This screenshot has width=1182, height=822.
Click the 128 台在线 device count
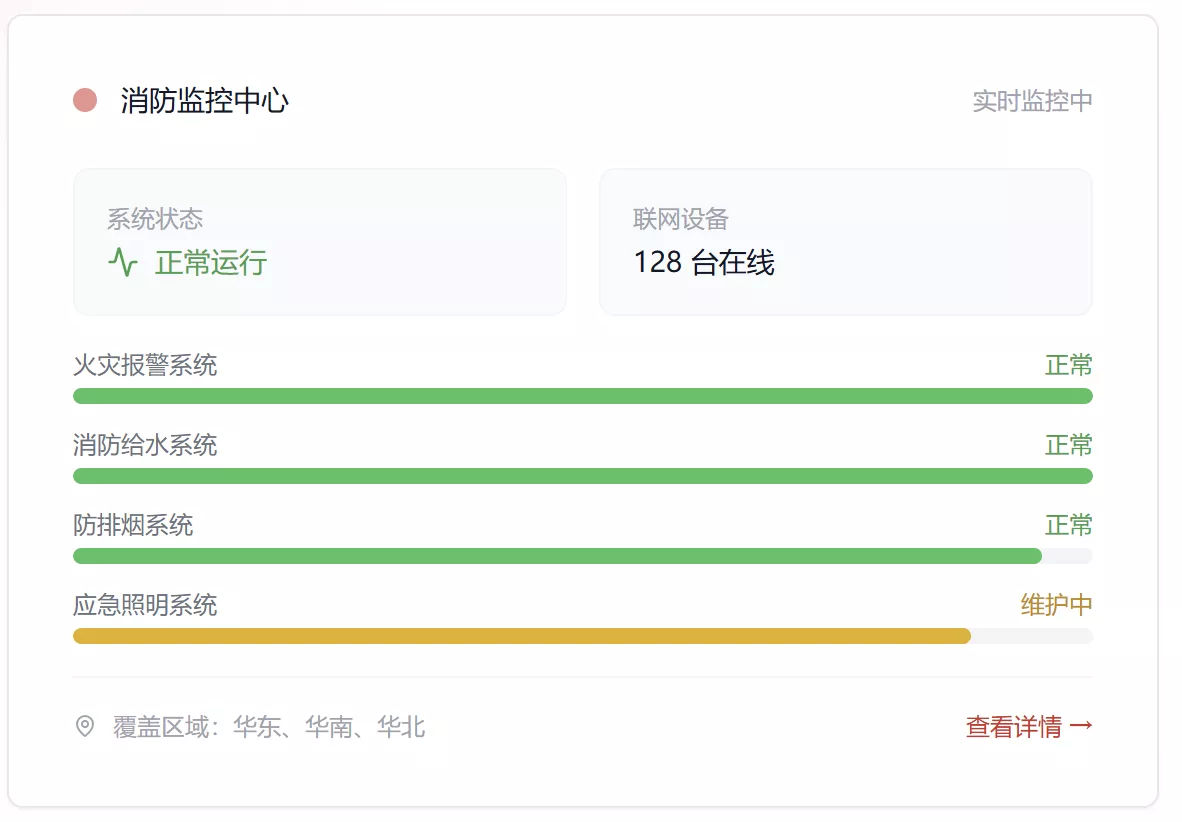[x=704, y=262]
